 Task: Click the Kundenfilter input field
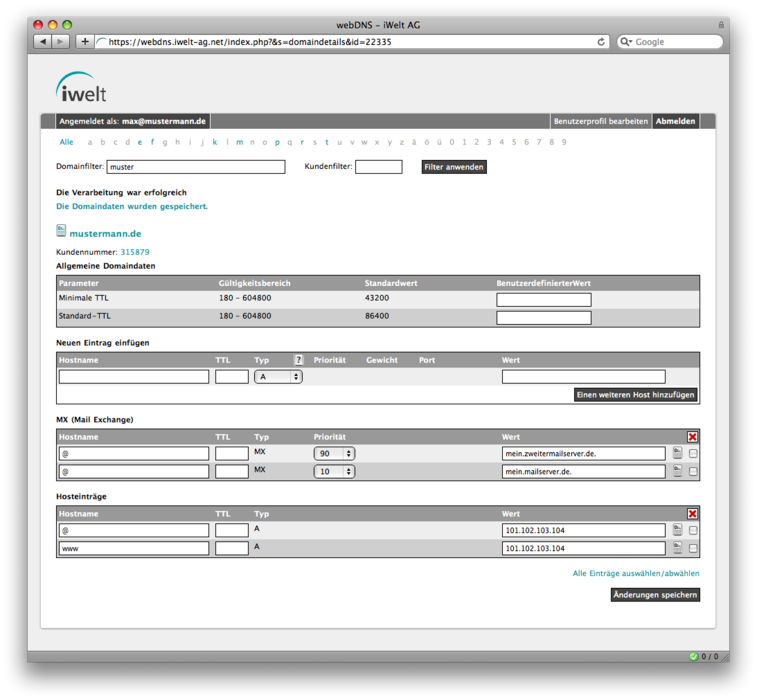coord(378,167)
